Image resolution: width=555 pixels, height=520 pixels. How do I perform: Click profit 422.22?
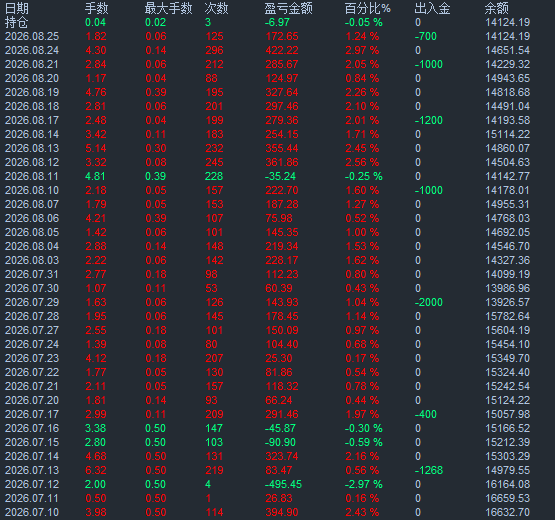282,50
